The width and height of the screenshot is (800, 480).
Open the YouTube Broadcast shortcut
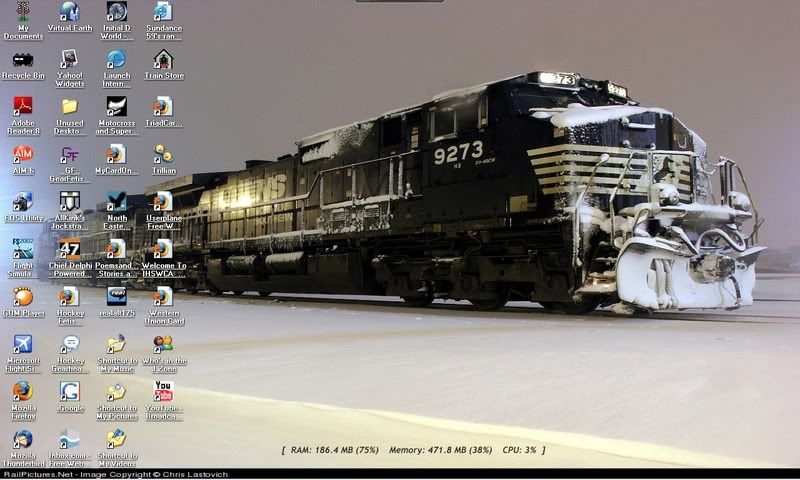point(163,392)
